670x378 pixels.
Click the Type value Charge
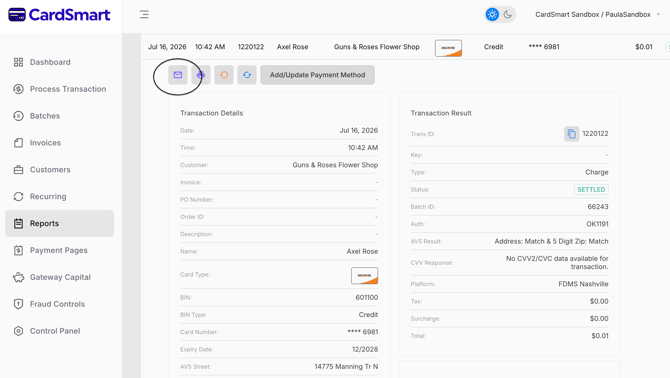click(x=597, y=172)
